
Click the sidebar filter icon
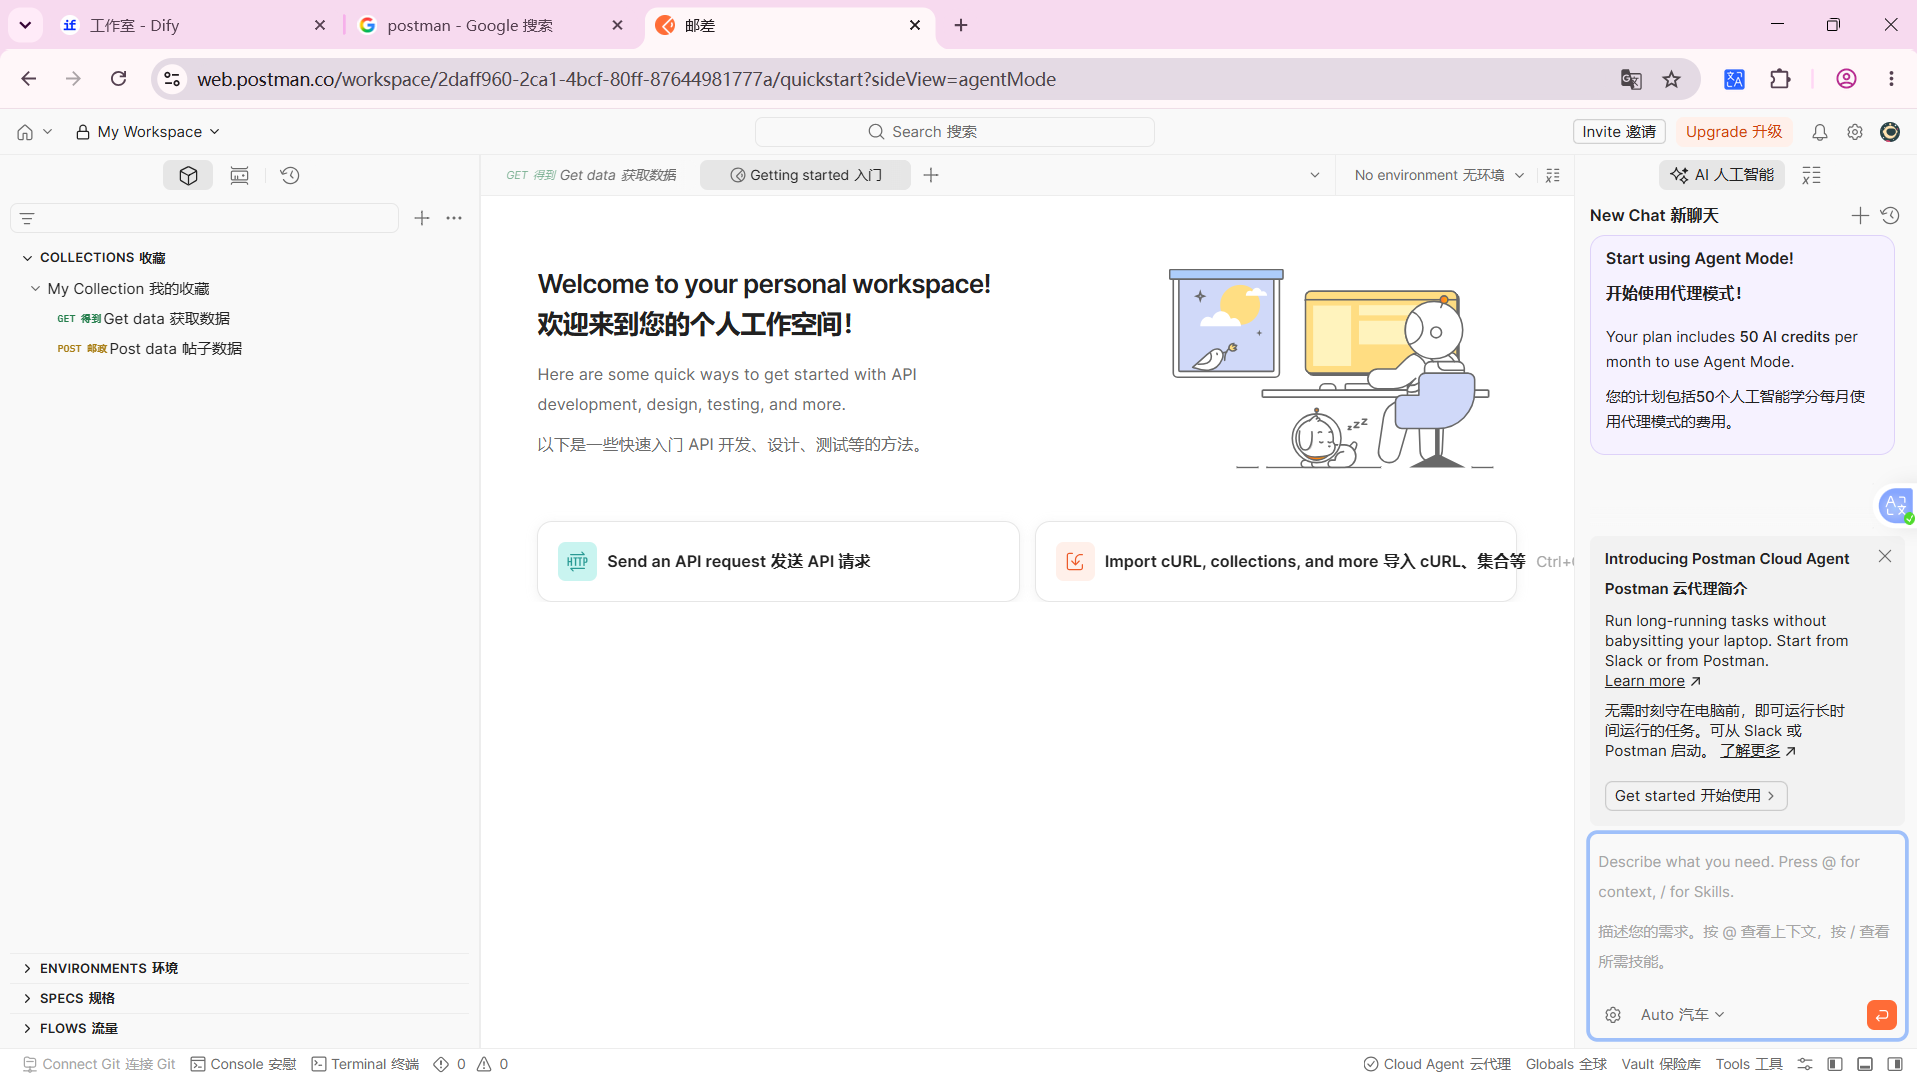27,218
